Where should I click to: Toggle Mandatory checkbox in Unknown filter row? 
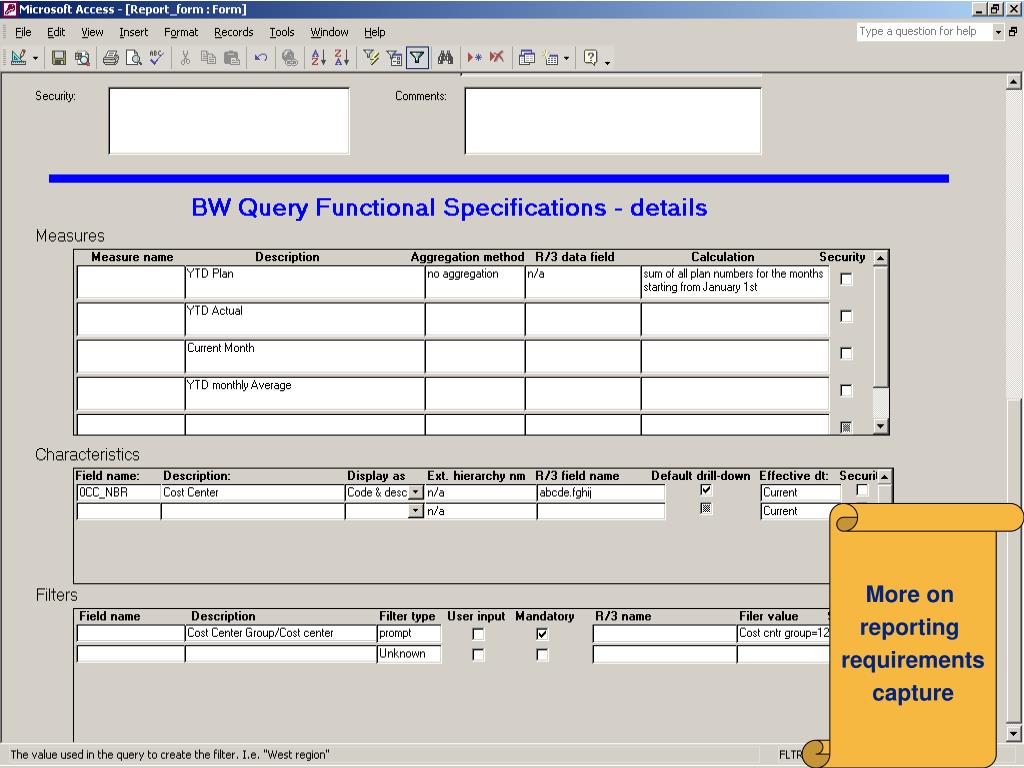542,654
